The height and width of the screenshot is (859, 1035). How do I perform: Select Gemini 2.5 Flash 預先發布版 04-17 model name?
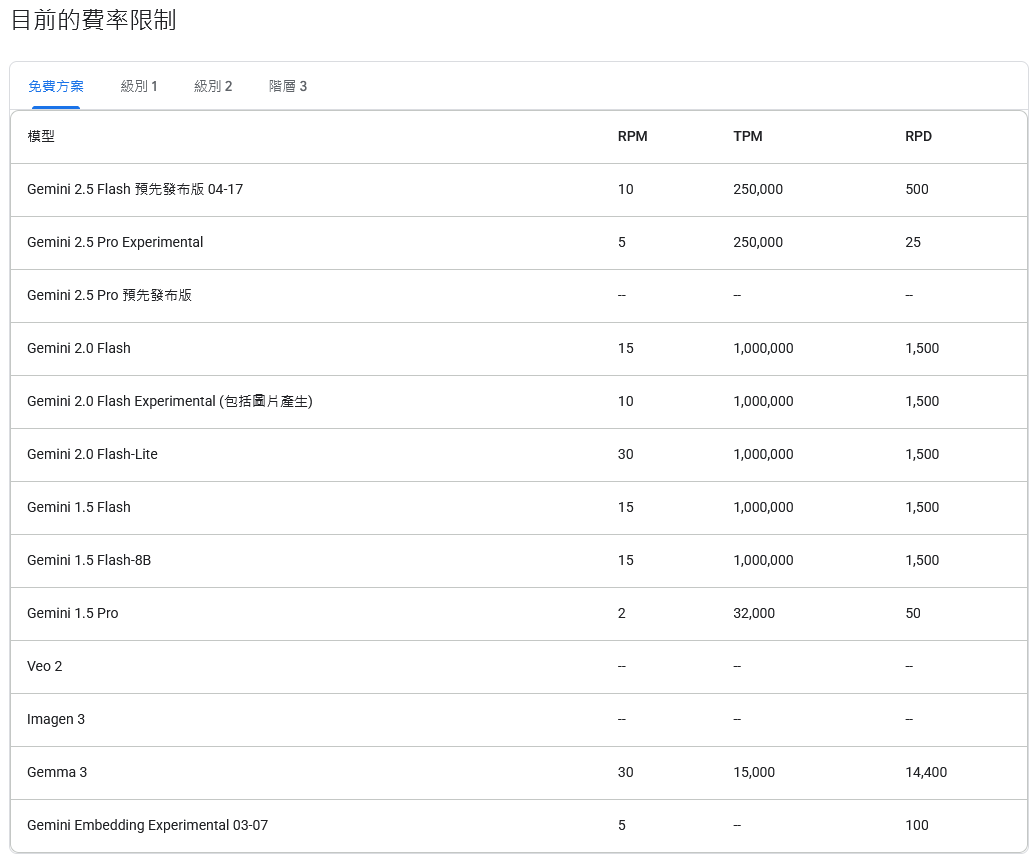tap(135, 189)
